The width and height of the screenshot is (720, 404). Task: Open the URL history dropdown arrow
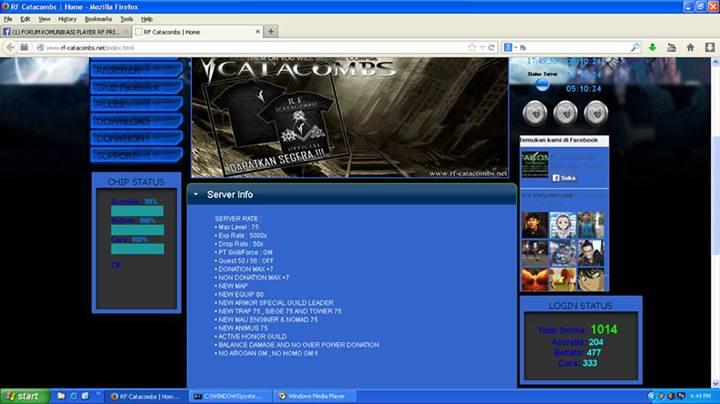[482, 47]
